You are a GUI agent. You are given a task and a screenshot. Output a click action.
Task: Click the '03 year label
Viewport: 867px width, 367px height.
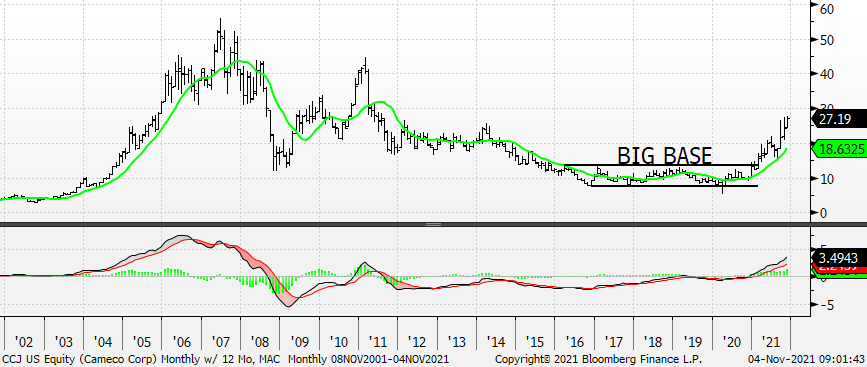64,341
